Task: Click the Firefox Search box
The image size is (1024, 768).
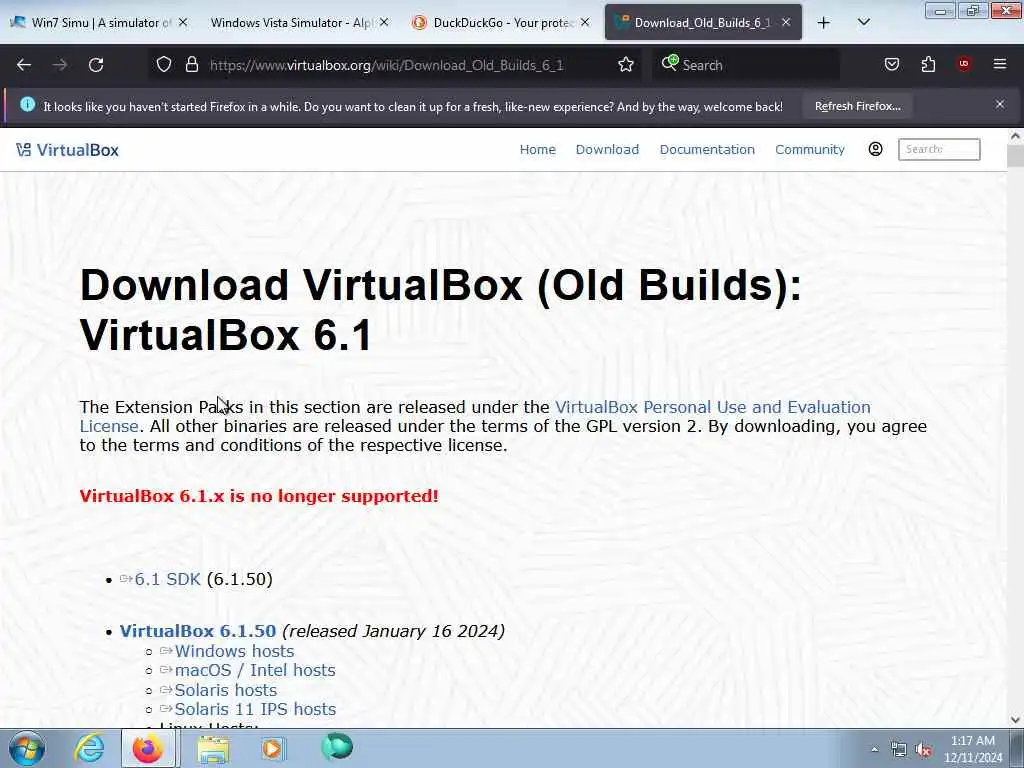Action: tap(745, 65)
